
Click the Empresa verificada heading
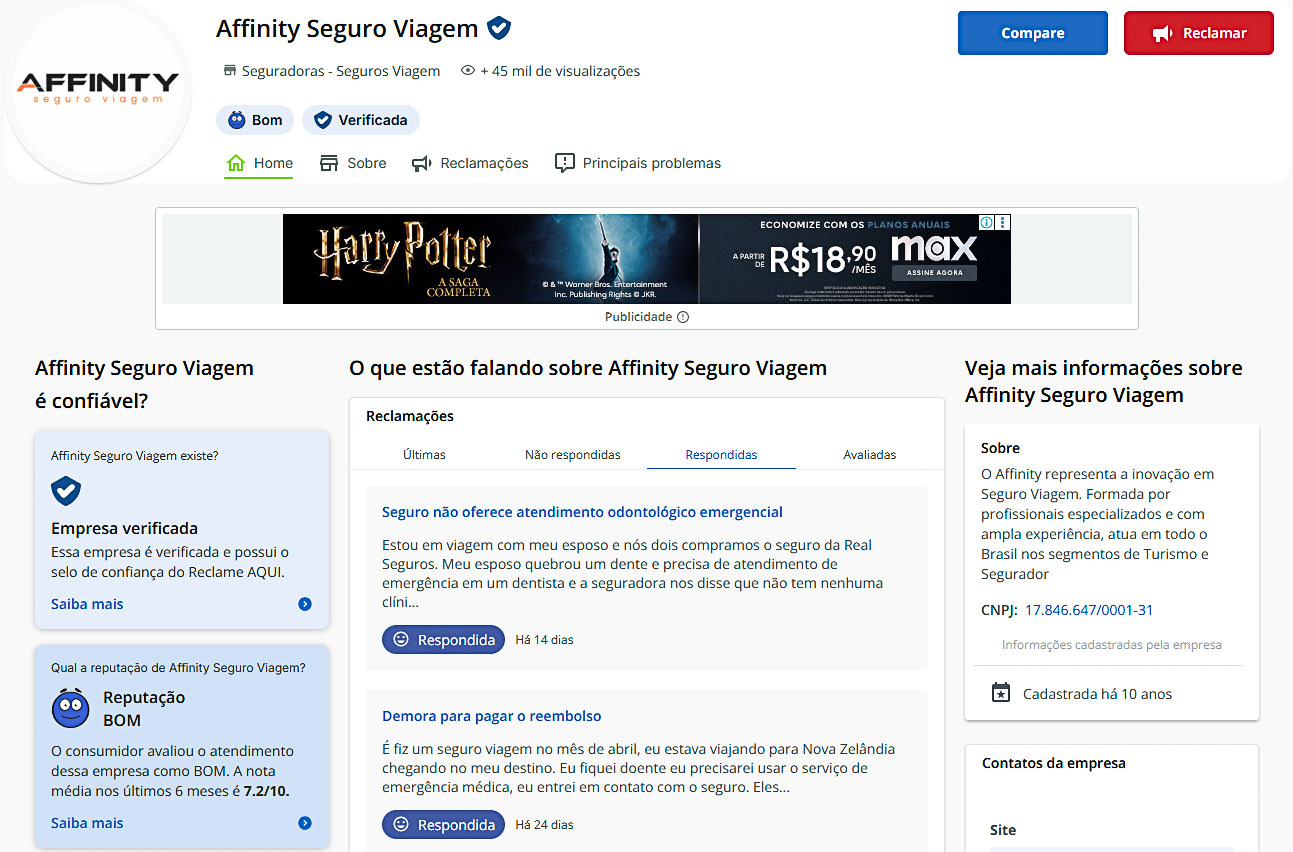(124, 528)
